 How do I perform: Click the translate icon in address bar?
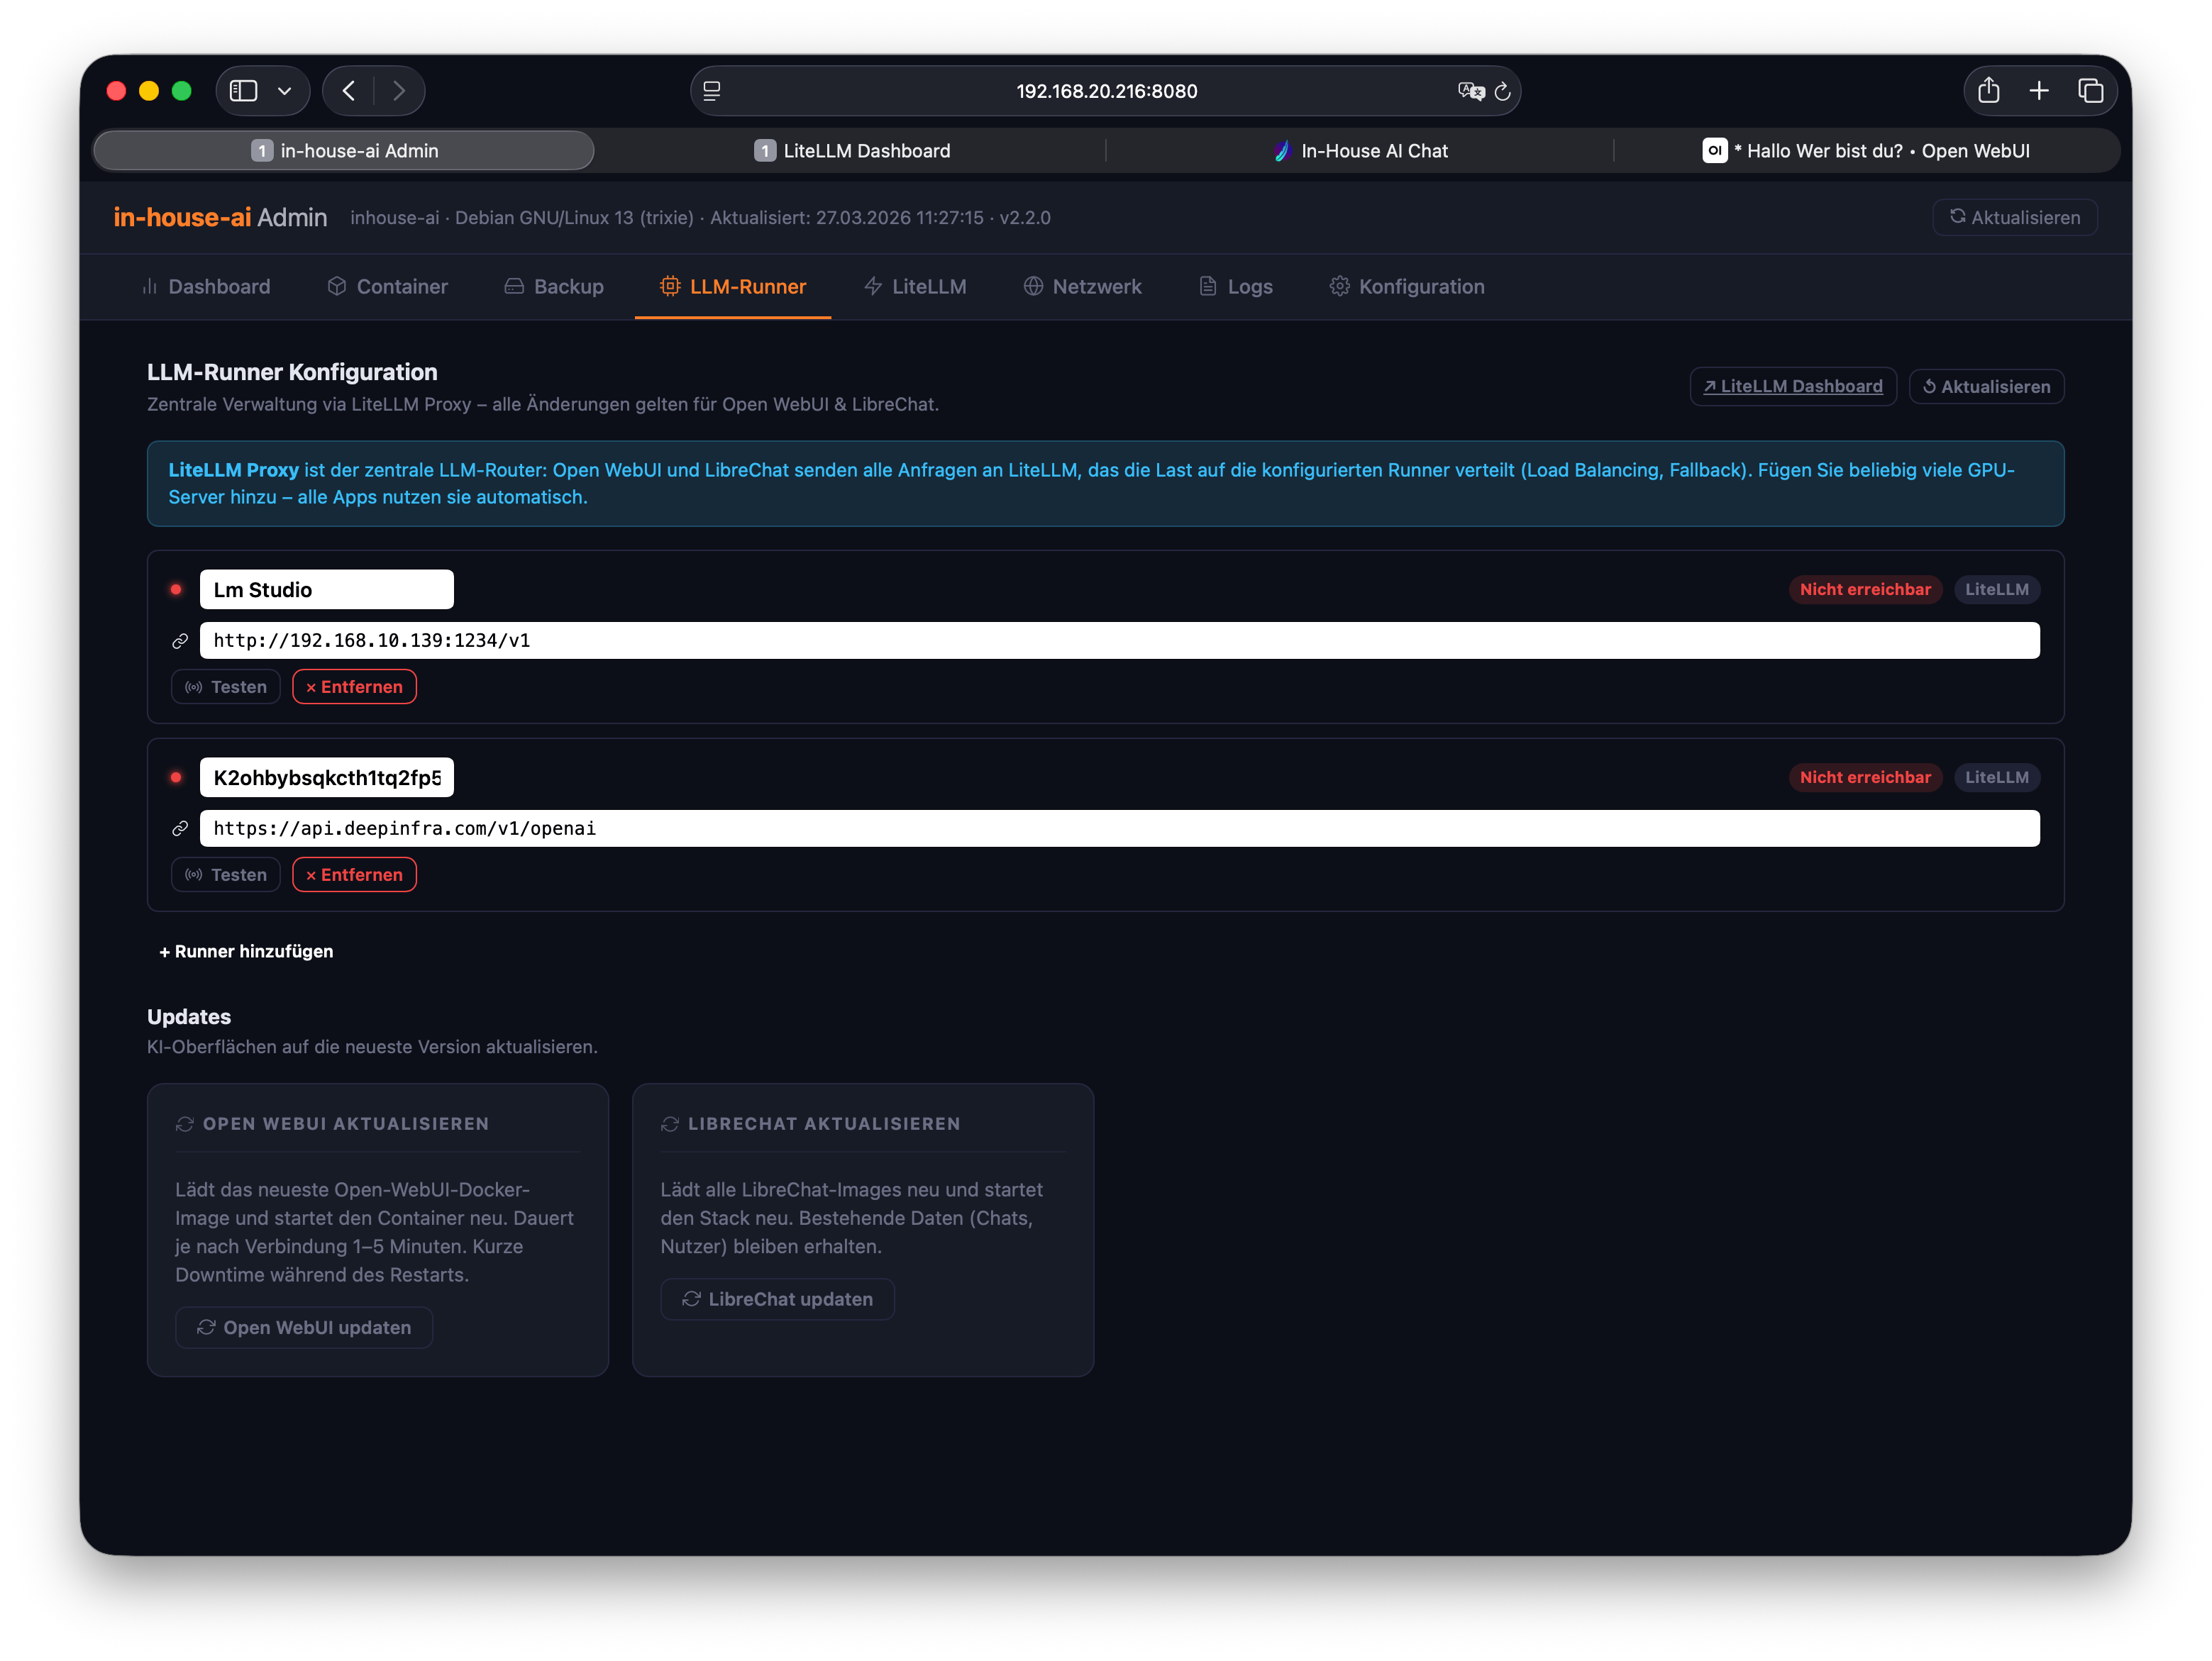1470,92
